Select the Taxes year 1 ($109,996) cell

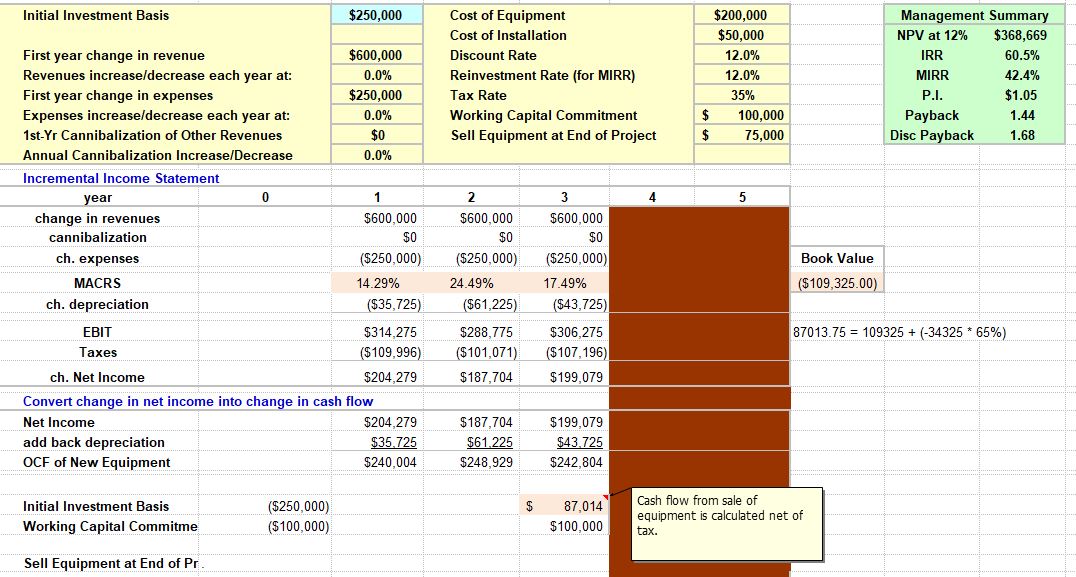point(377,352)
